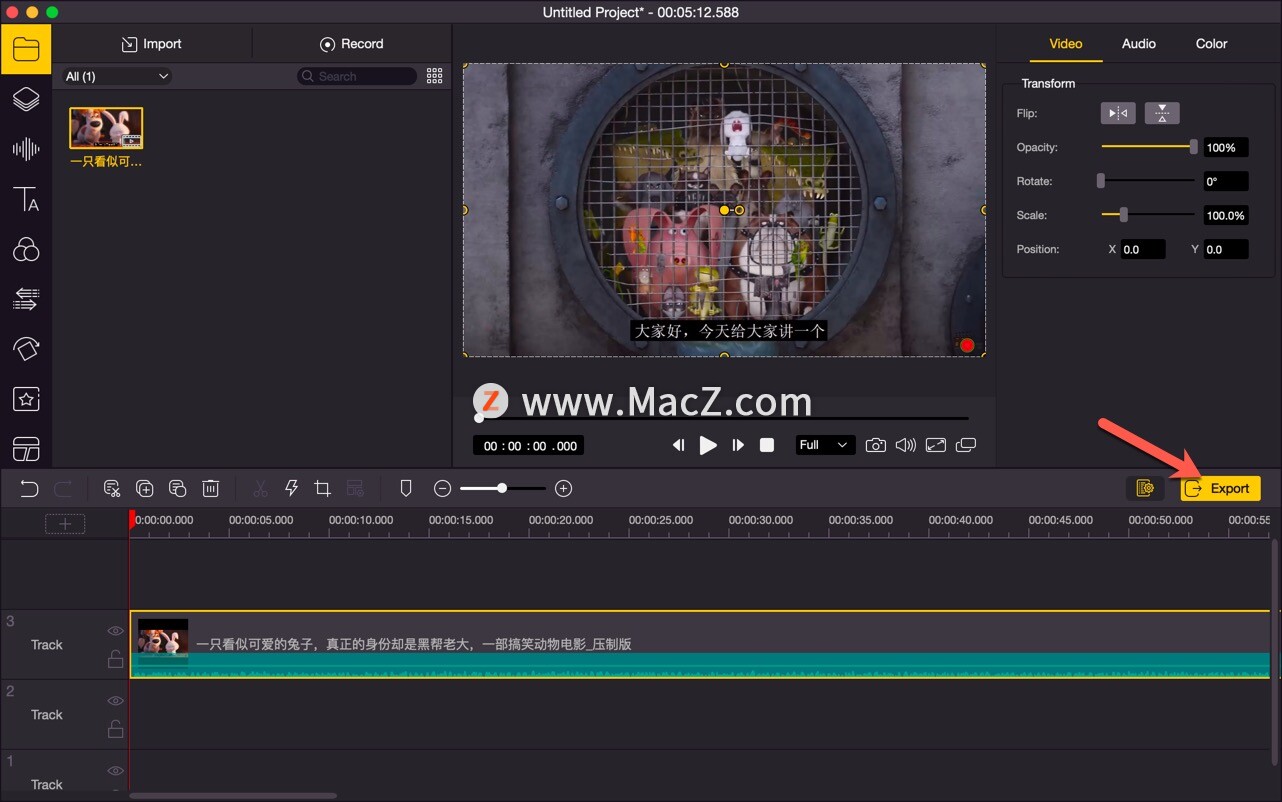Viewport: 1282px width, 802px height.
Task: Switch media bin to grid view
Action: (434, 76)
